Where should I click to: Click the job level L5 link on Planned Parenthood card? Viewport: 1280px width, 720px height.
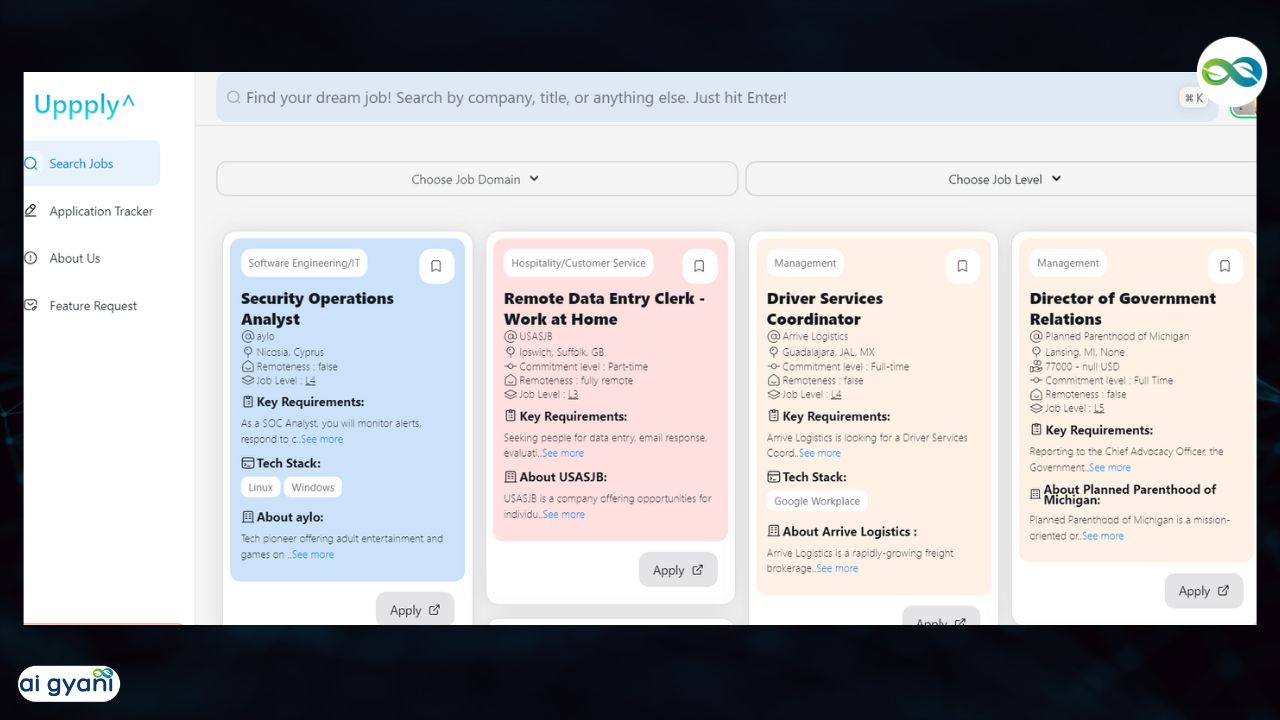coord(1099,408)
